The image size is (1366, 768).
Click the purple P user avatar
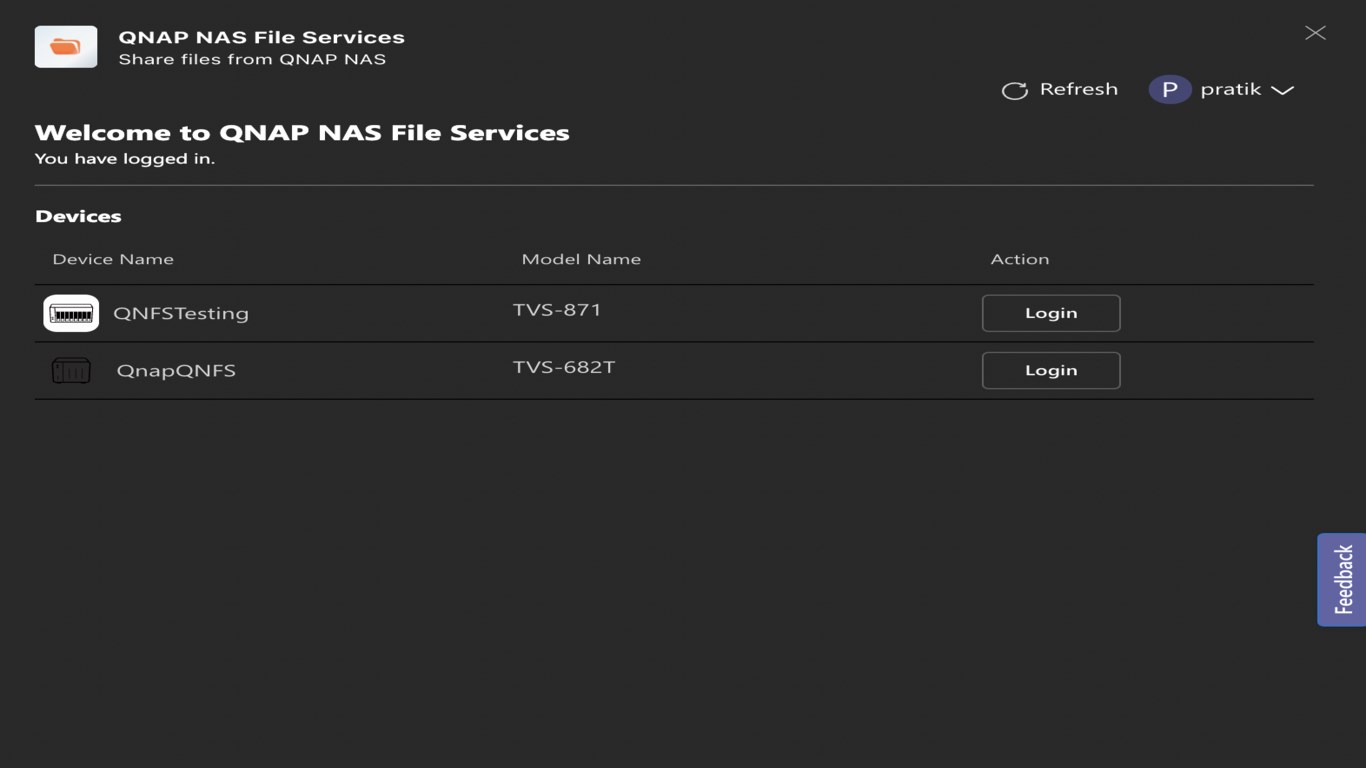(x=1169, y=90)
